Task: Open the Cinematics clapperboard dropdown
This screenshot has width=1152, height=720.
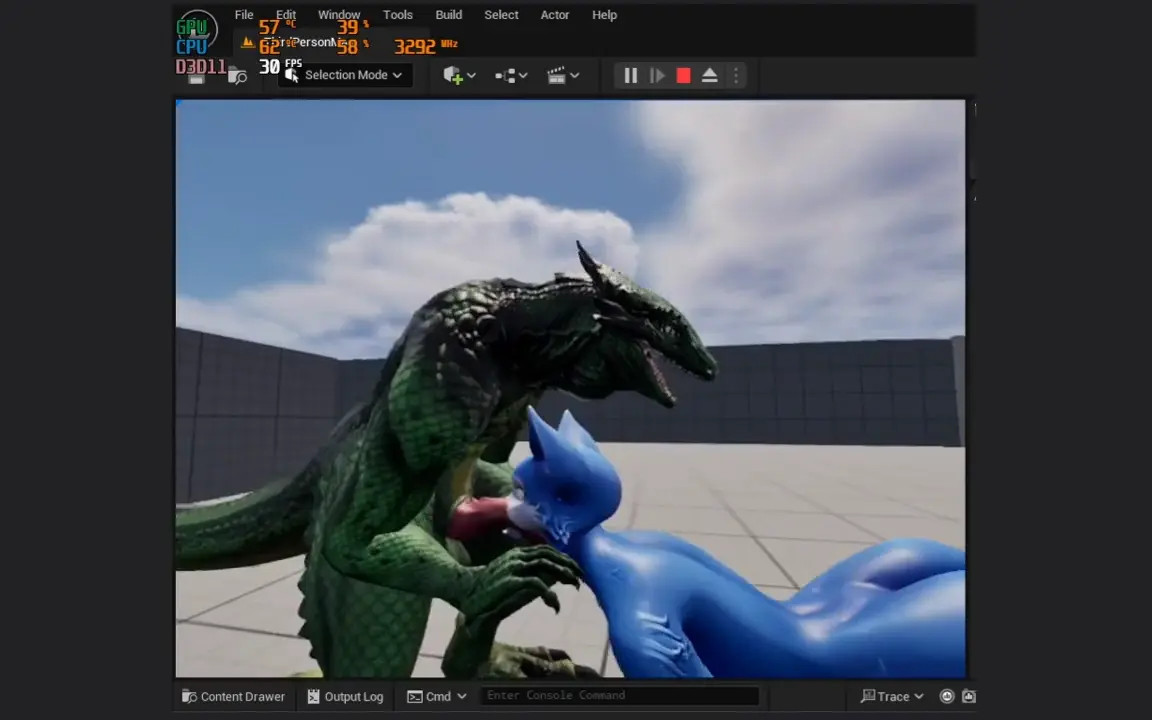Action: [564, 75]
